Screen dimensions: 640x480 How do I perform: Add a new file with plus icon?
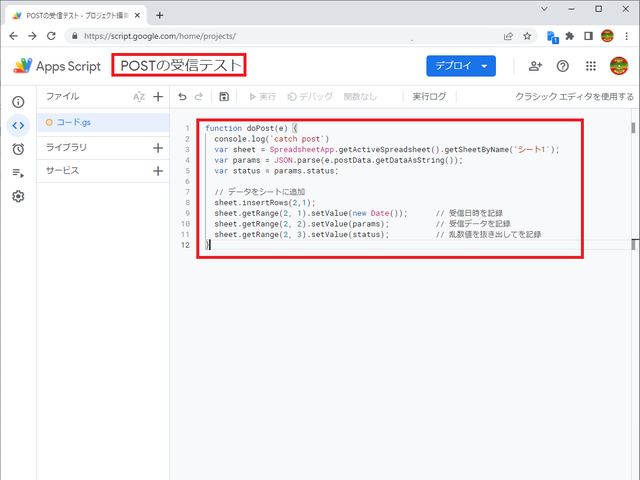point(157,97)
